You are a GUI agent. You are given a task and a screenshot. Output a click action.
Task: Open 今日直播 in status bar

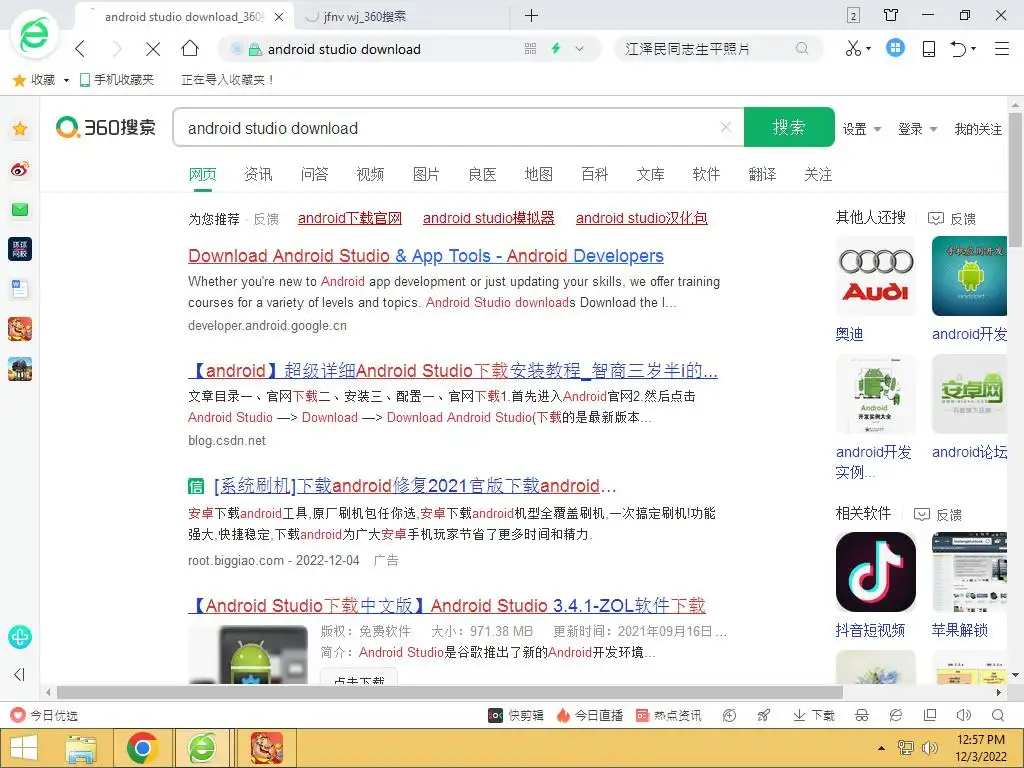coord(590,716)
